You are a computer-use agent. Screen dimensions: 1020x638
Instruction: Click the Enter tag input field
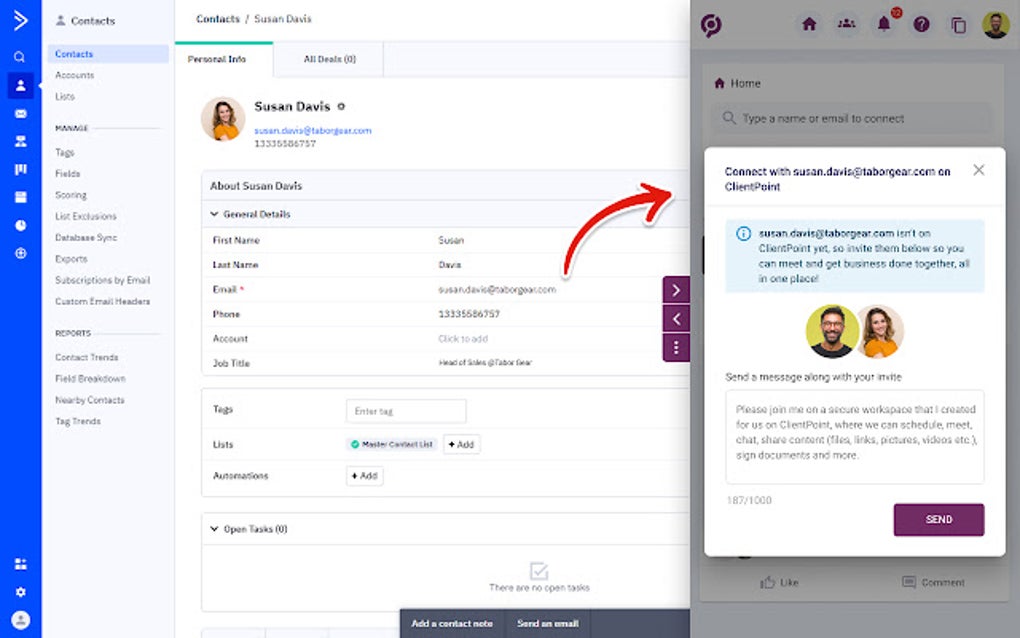405,411
